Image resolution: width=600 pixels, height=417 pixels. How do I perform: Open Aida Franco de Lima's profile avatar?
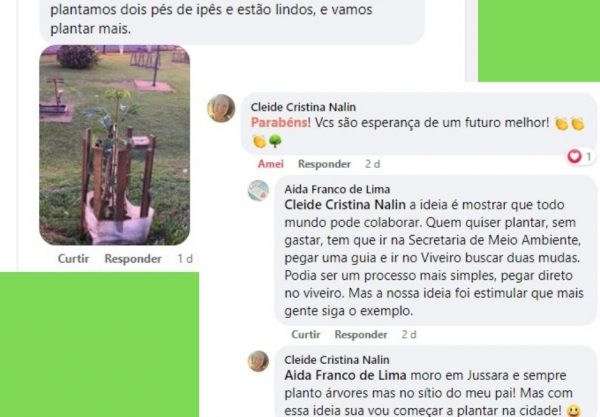click(x=258, y=191)
